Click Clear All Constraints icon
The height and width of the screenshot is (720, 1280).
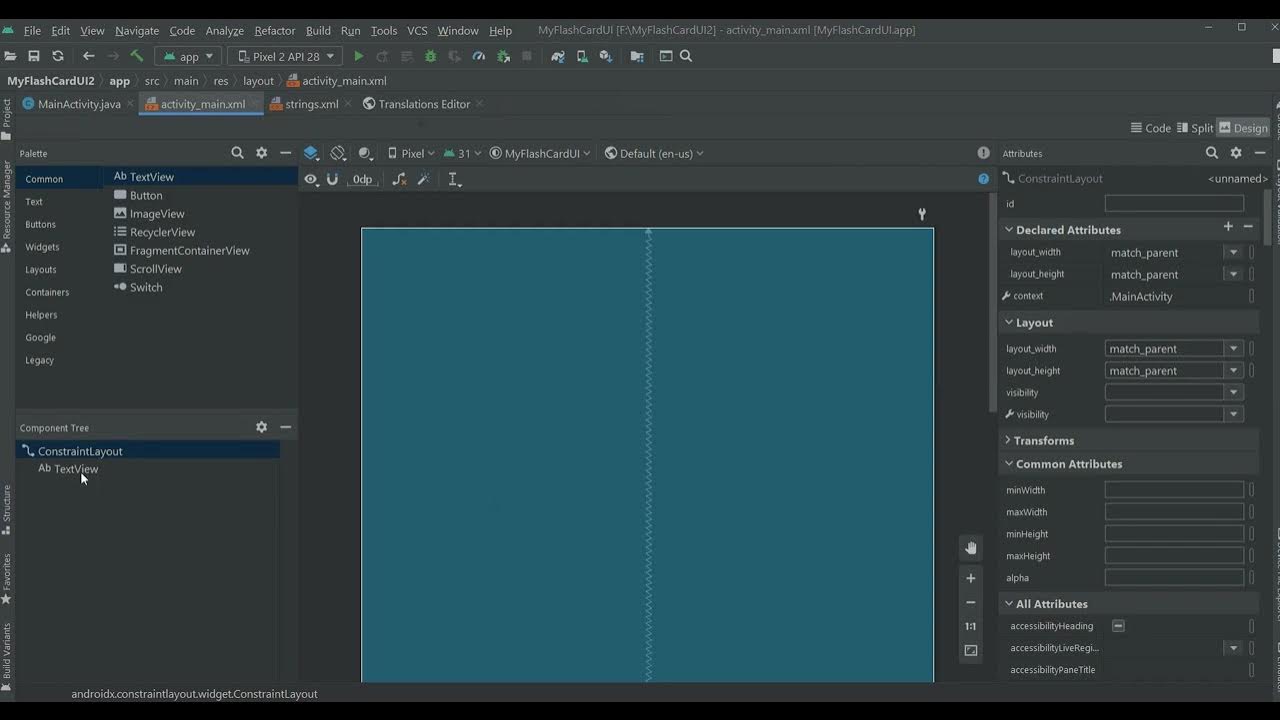(x=399, y=179)
